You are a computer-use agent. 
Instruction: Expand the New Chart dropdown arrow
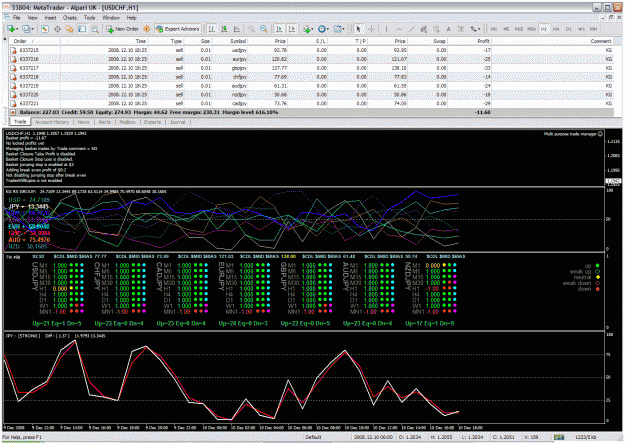click(x=17, y=29)
